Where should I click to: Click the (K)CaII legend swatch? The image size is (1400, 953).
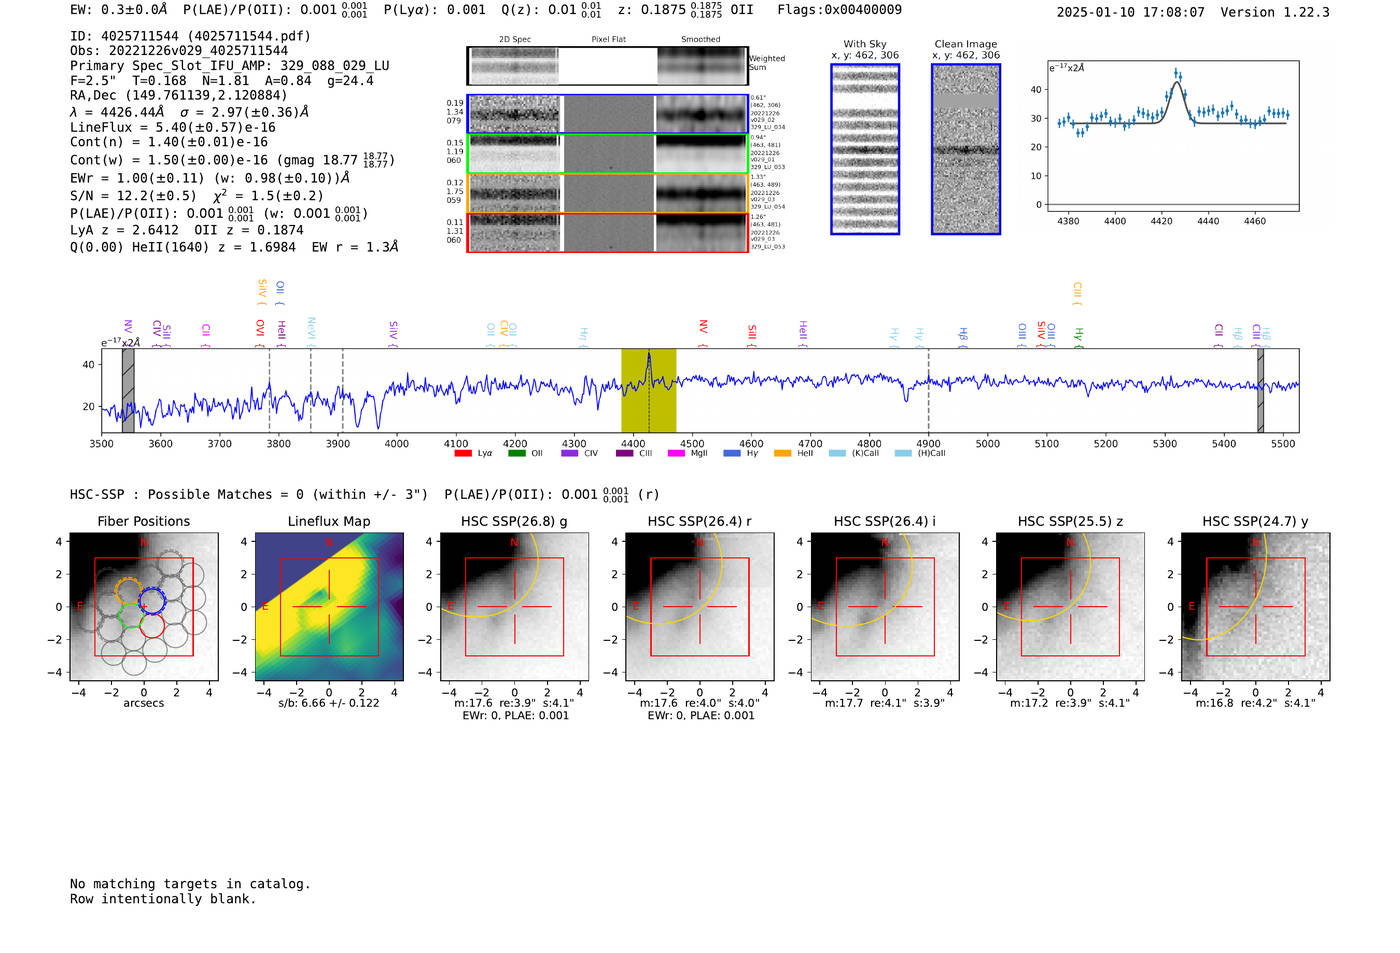837,453
